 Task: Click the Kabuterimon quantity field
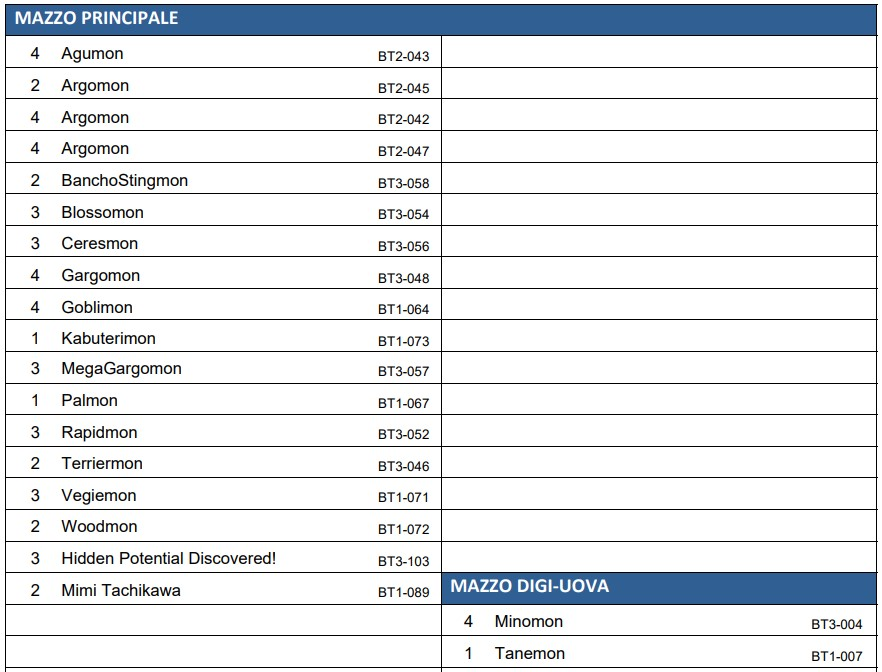click(35, 339)
